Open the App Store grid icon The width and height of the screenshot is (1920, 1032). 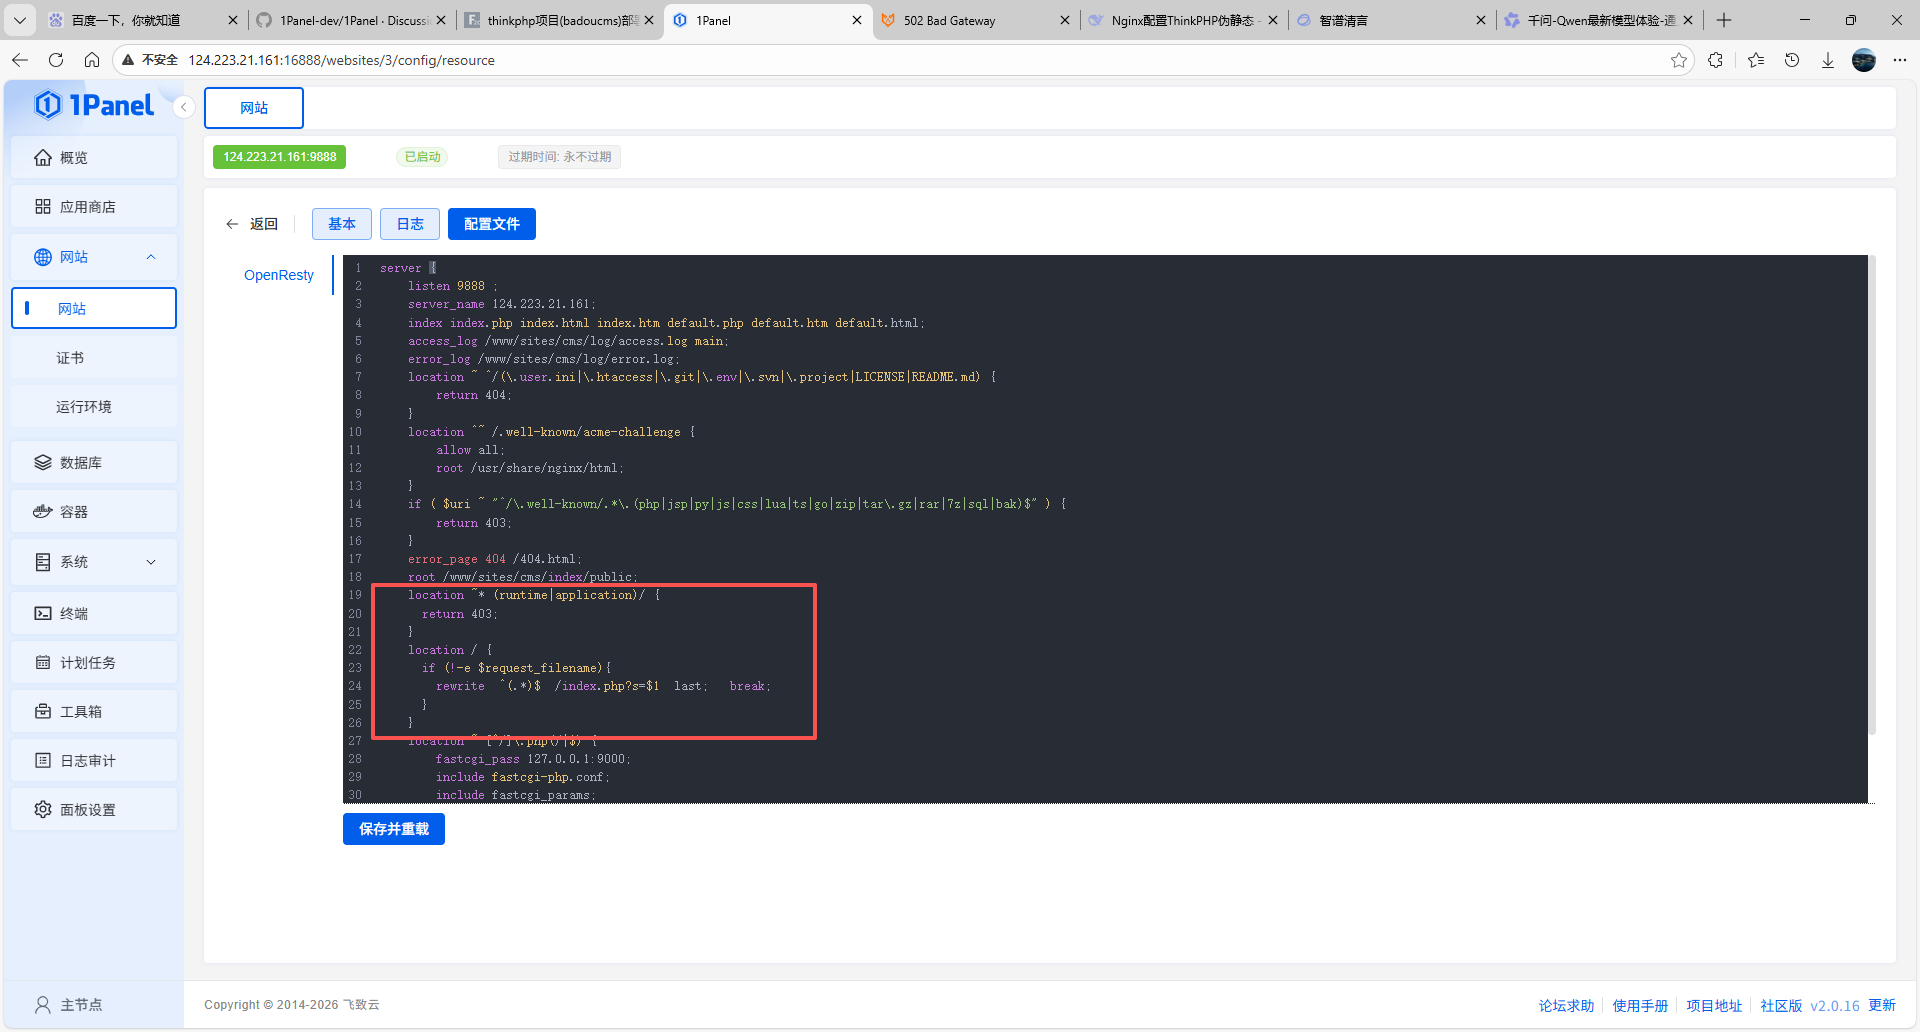43,207
